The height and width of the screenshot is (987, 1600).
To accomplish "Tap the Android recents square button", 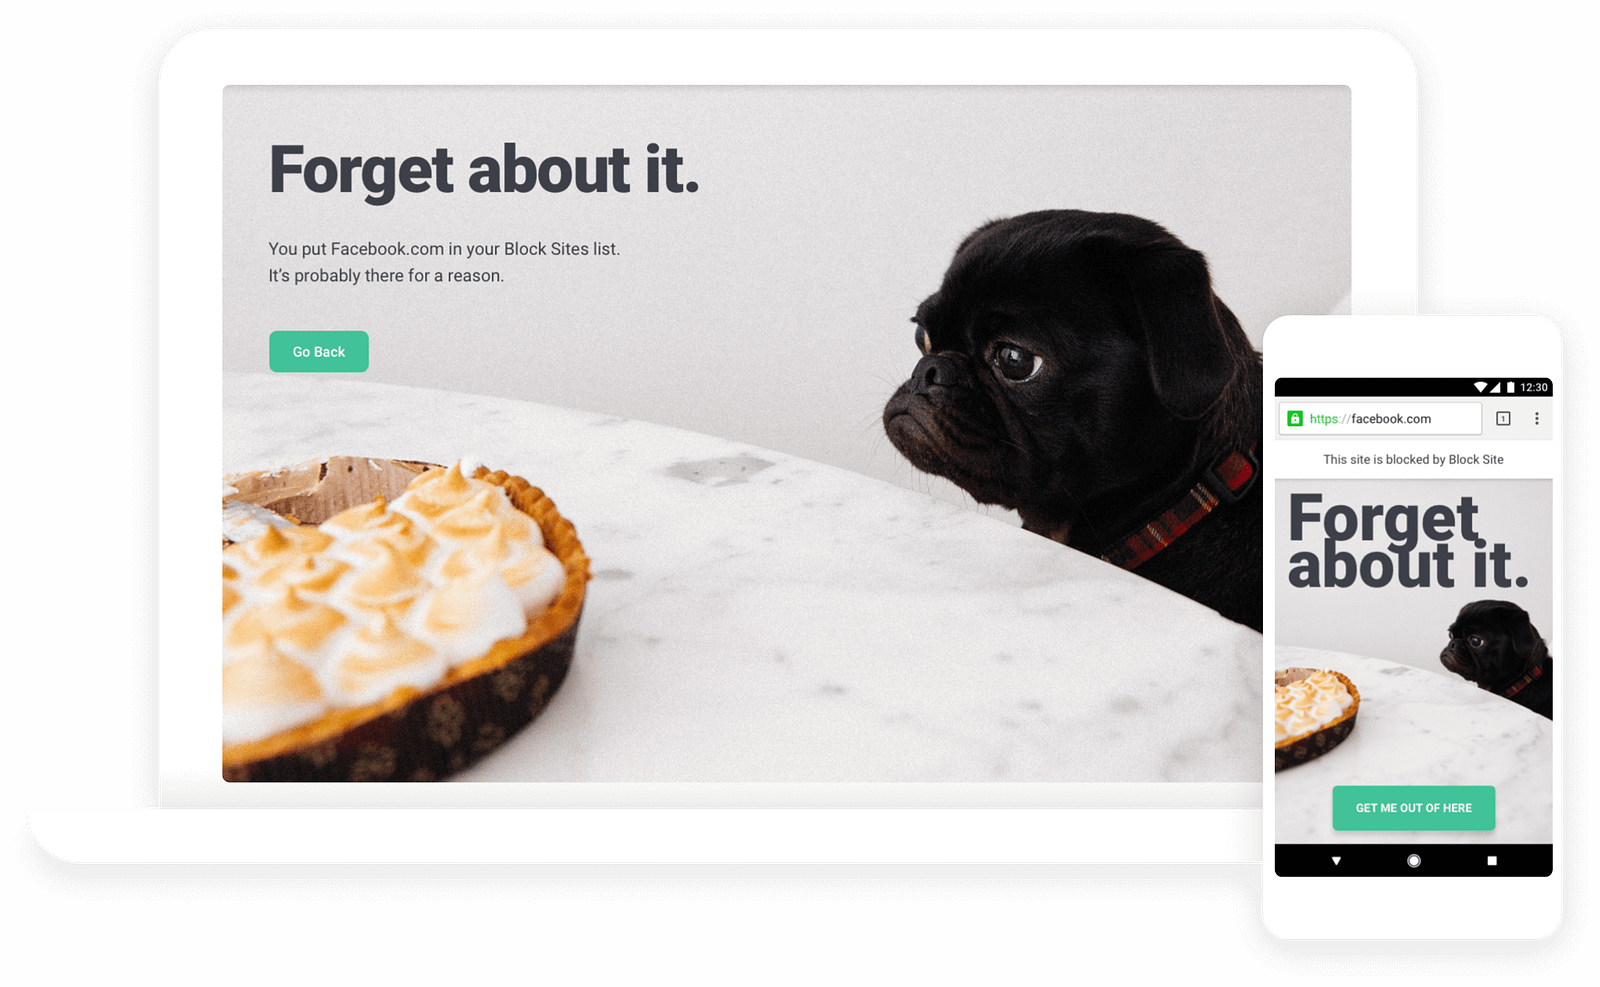I will click(x=1492, y=861).
